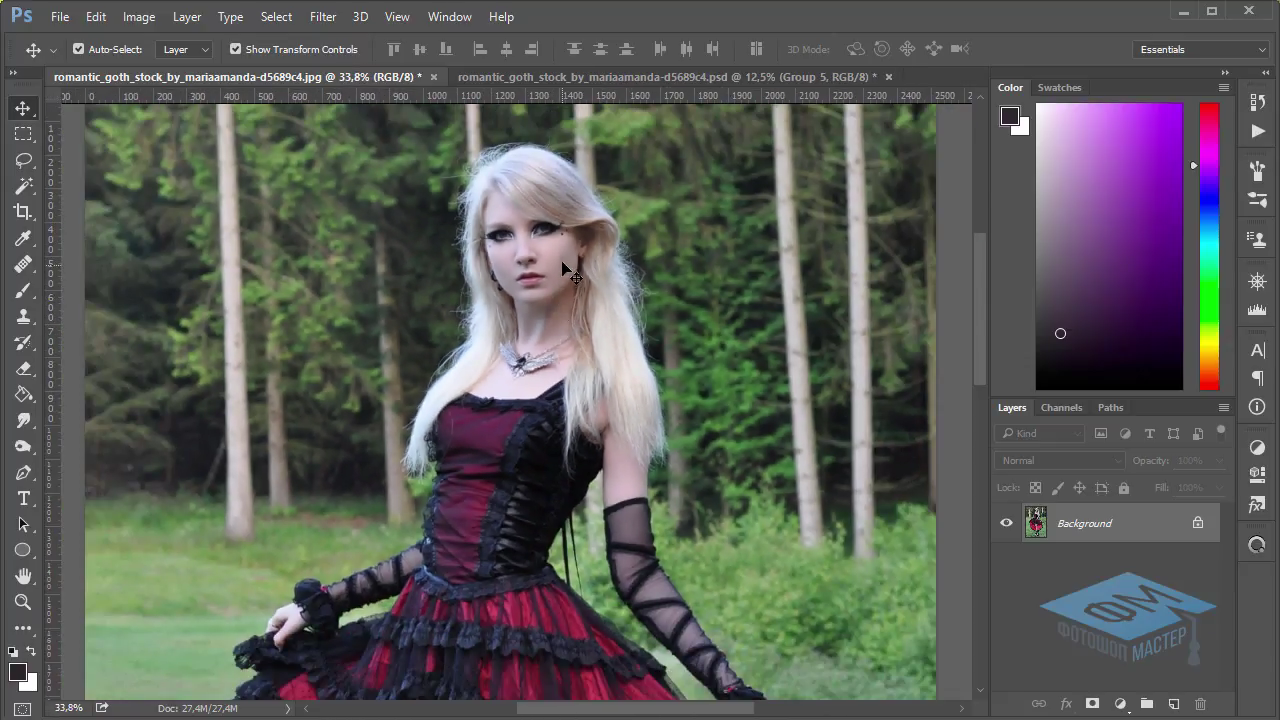Select the Lasso tool

[23, 160]
